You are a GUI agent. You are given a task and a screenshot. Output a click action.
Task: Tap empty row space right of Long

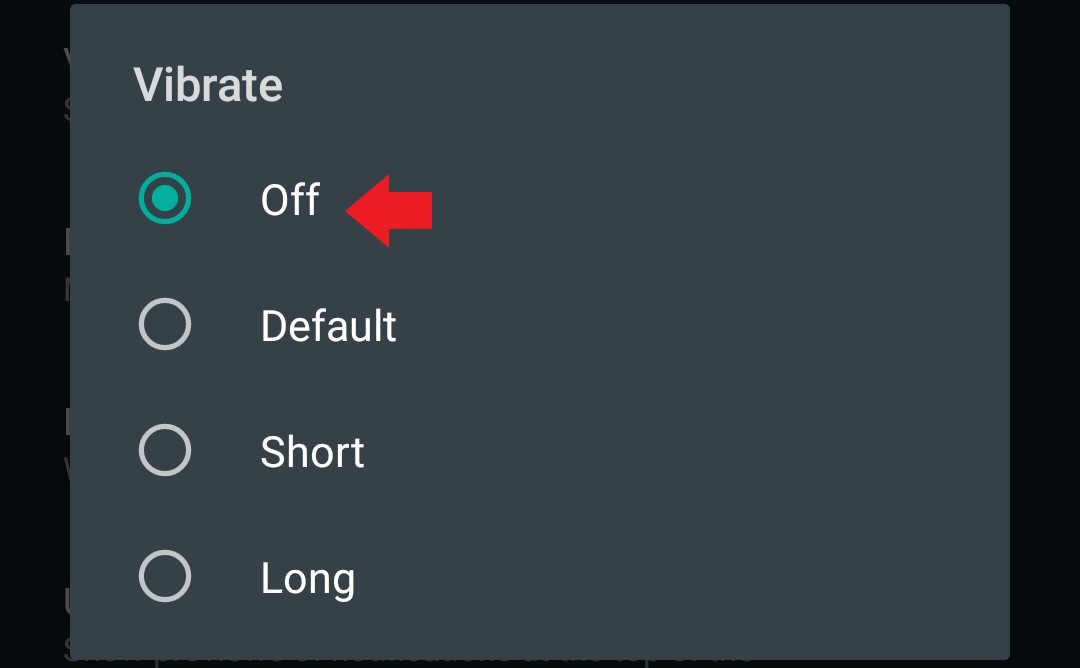click(700, 578)
